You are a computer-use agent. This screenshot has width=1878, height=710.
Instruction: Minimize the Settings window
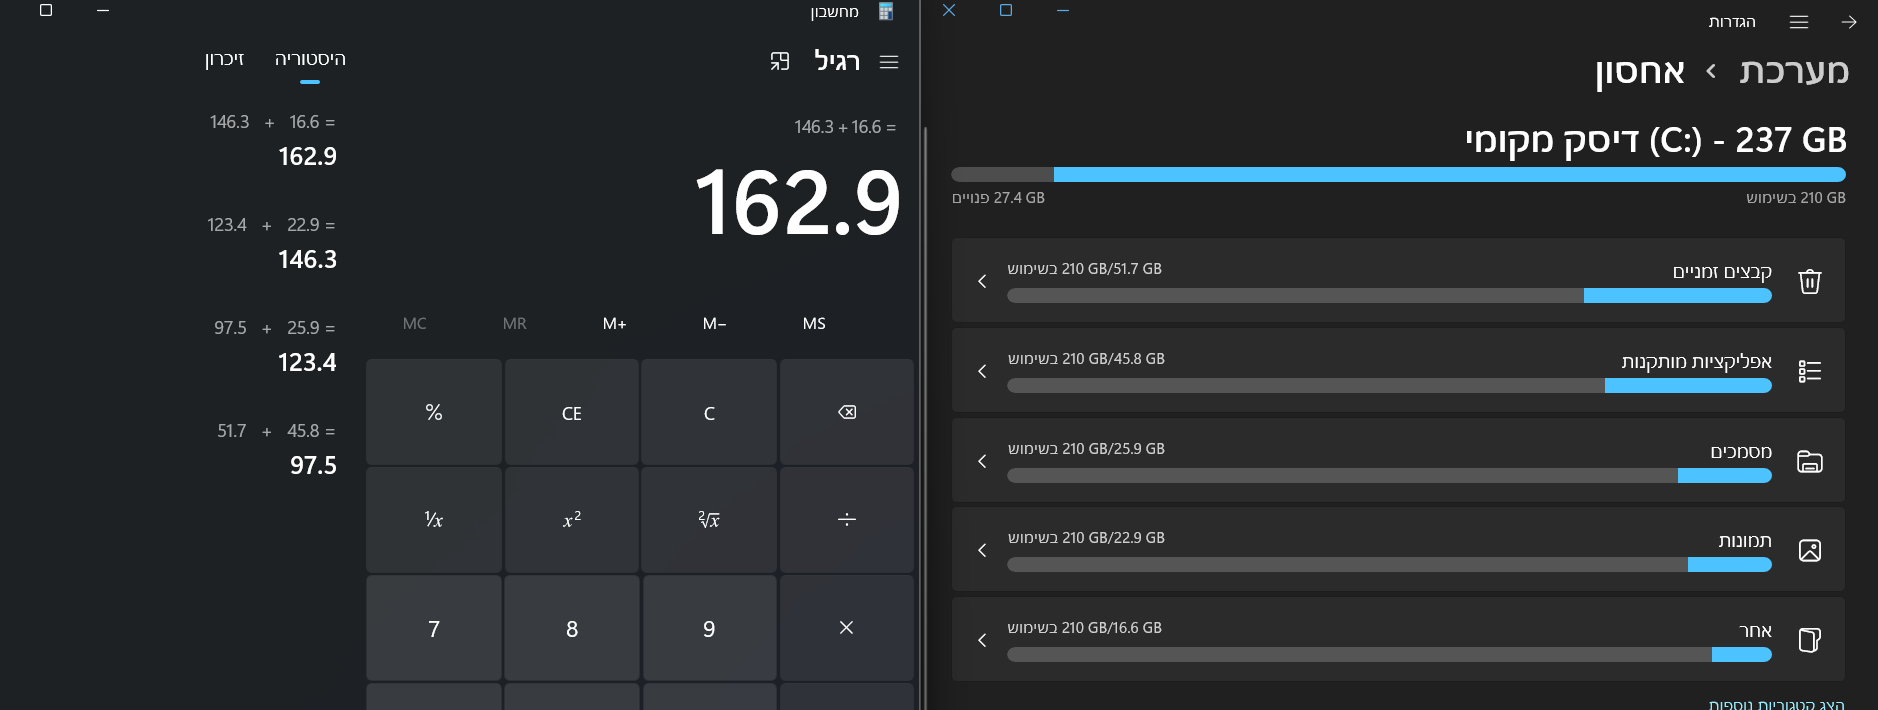pyautogui.click(x=1063, y=11)
